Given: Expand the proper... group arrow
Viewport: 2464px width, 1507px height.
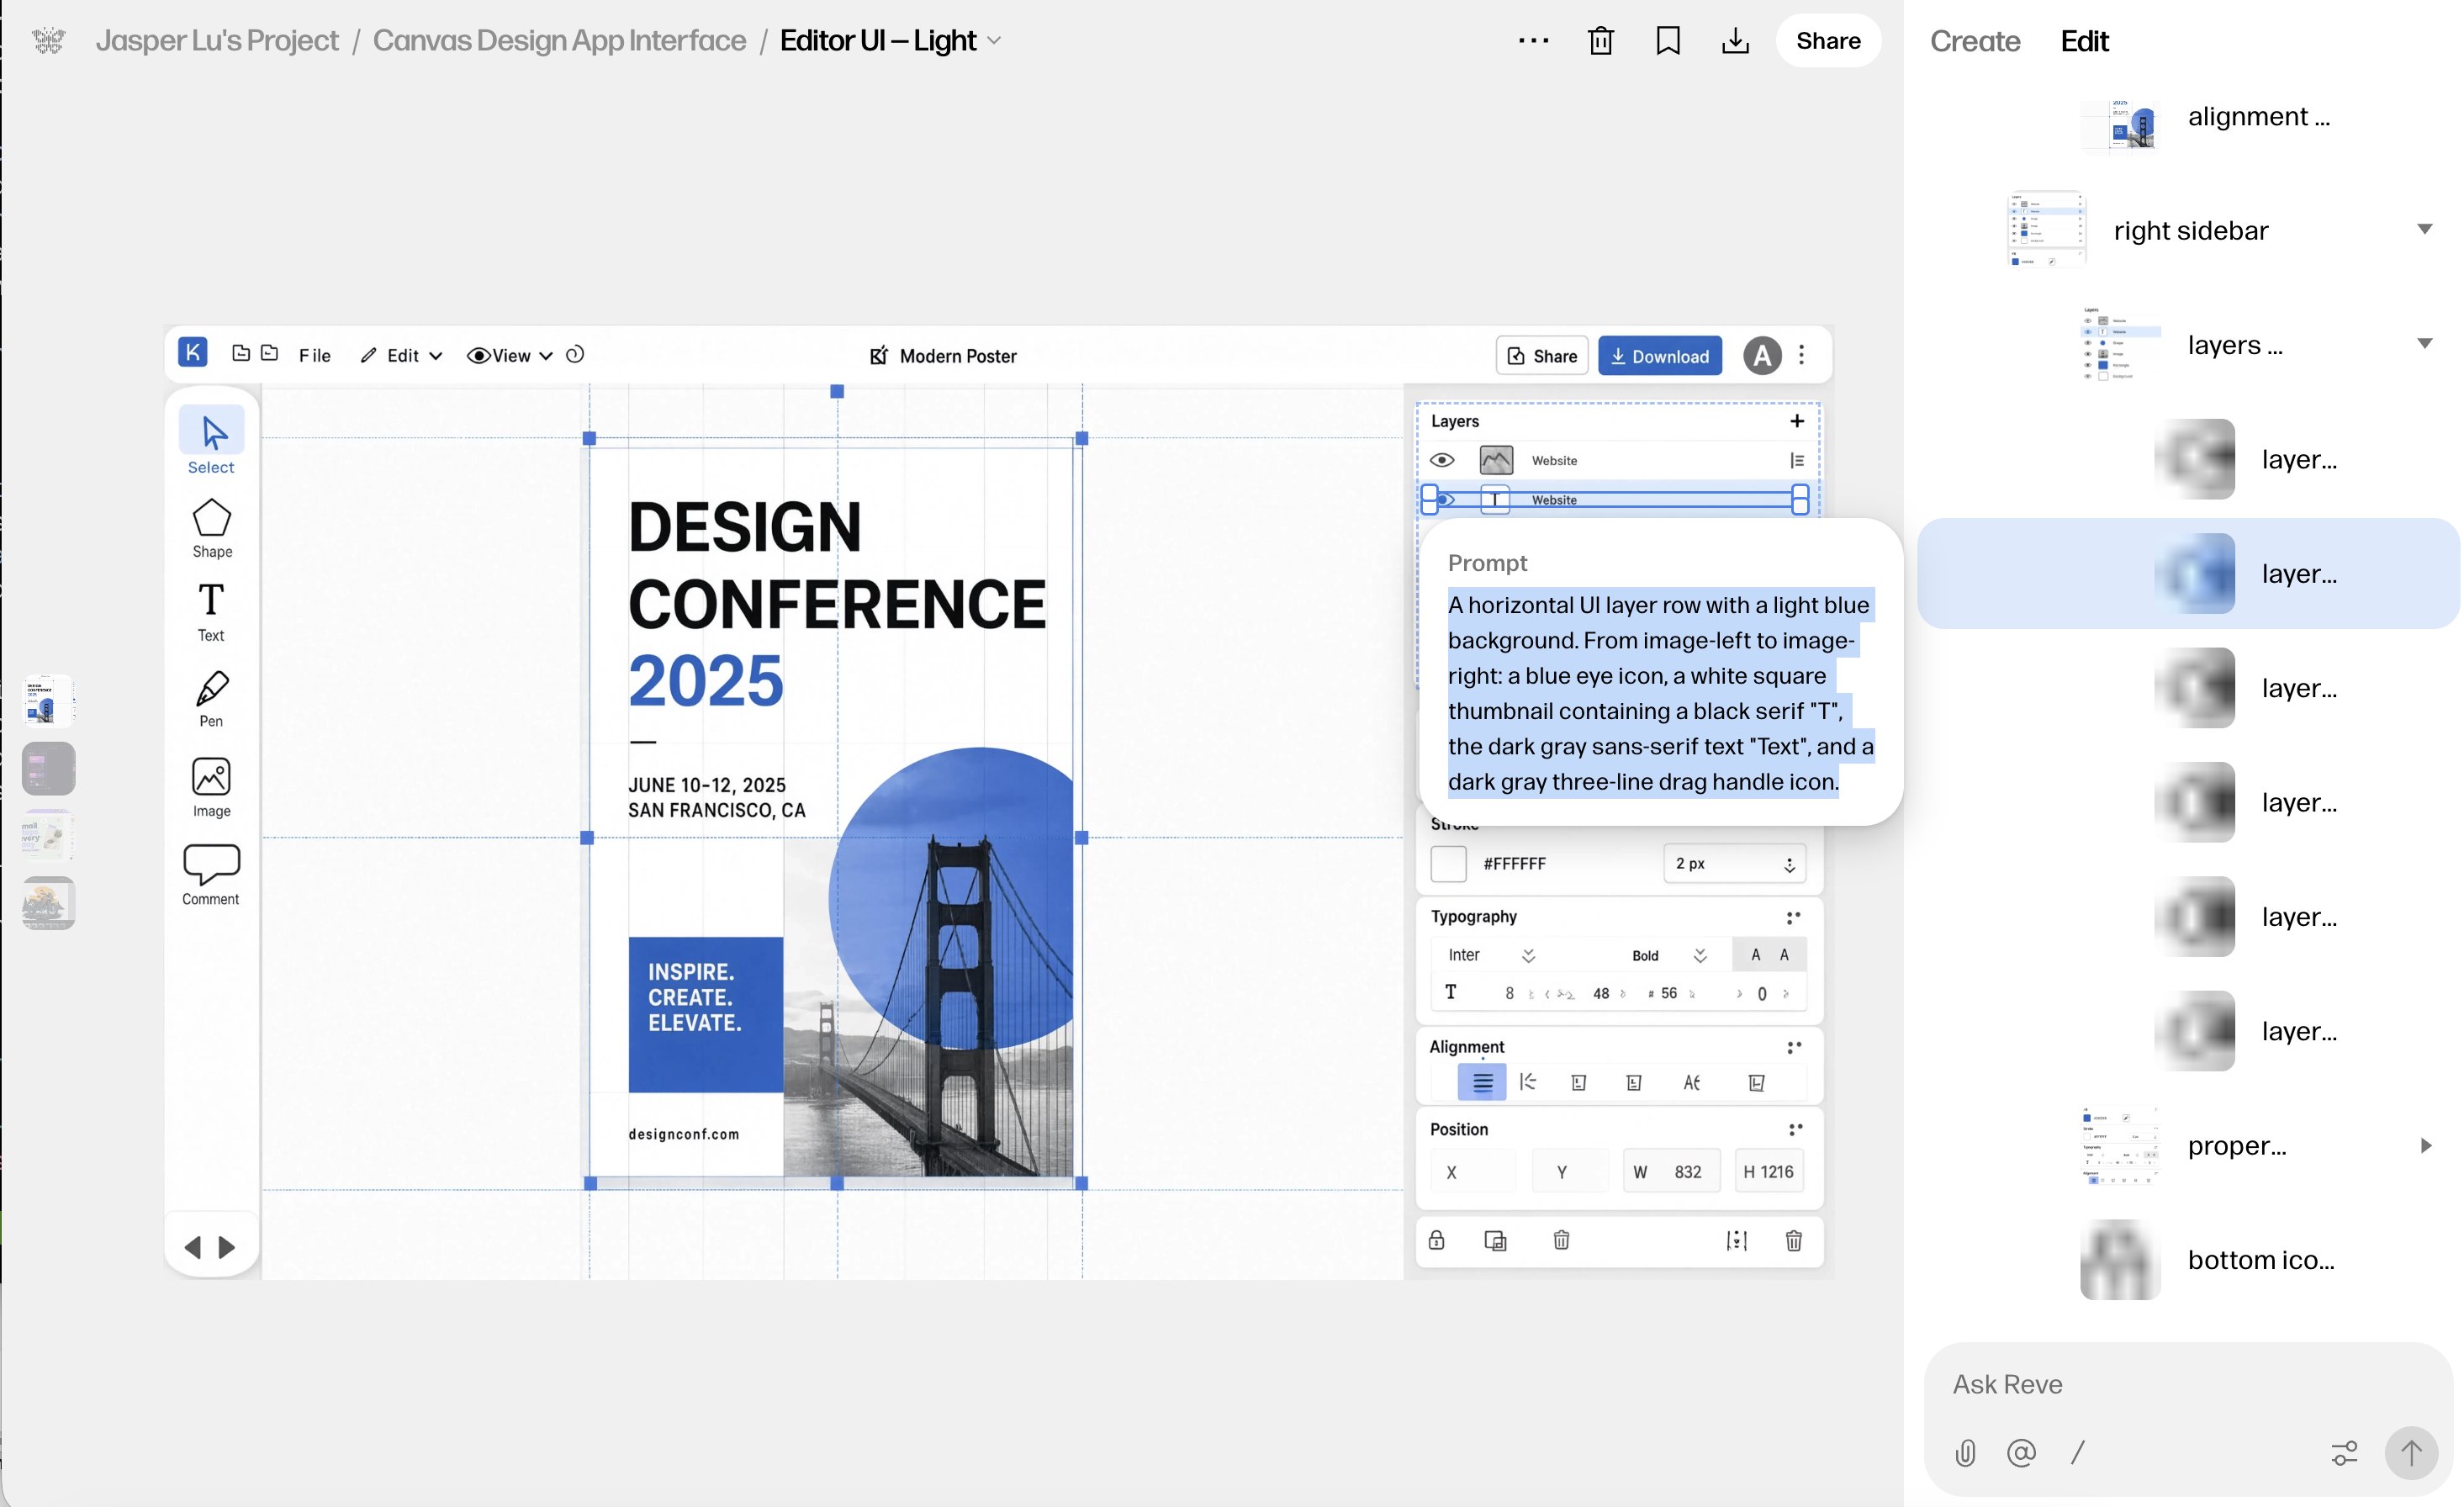Looking at the screenshot, I should click(x=2425, y=1145).
